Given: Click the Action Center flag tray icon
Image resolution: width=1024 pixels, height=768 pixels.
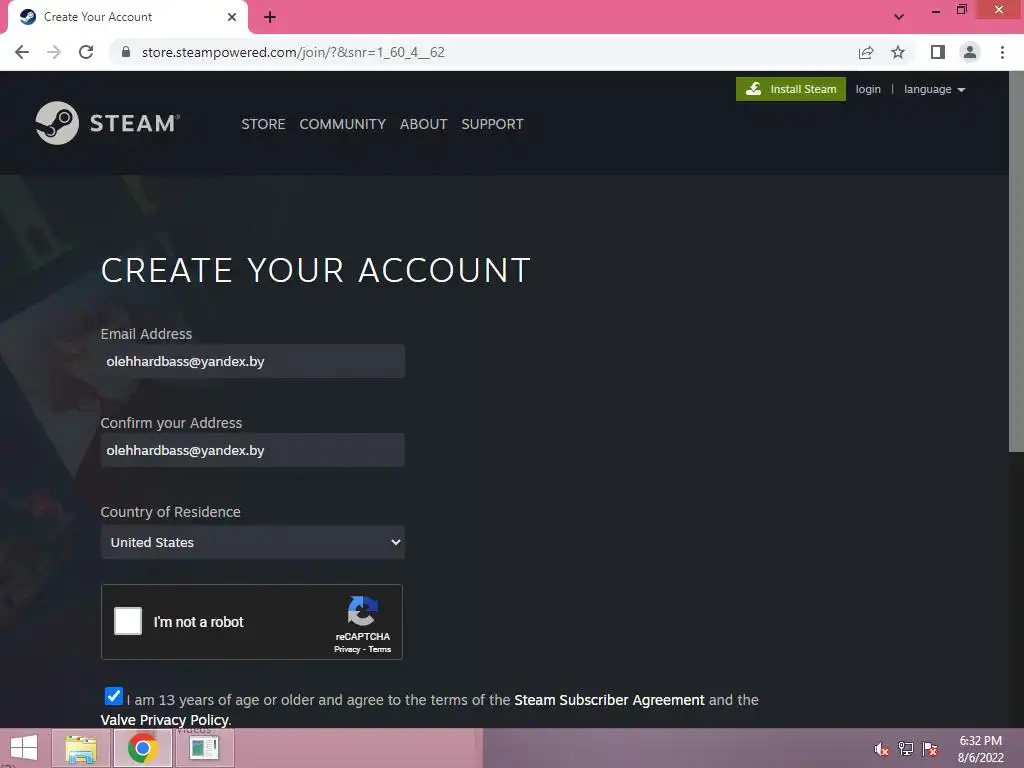Looking at the screenshot, I should [930, 749].
